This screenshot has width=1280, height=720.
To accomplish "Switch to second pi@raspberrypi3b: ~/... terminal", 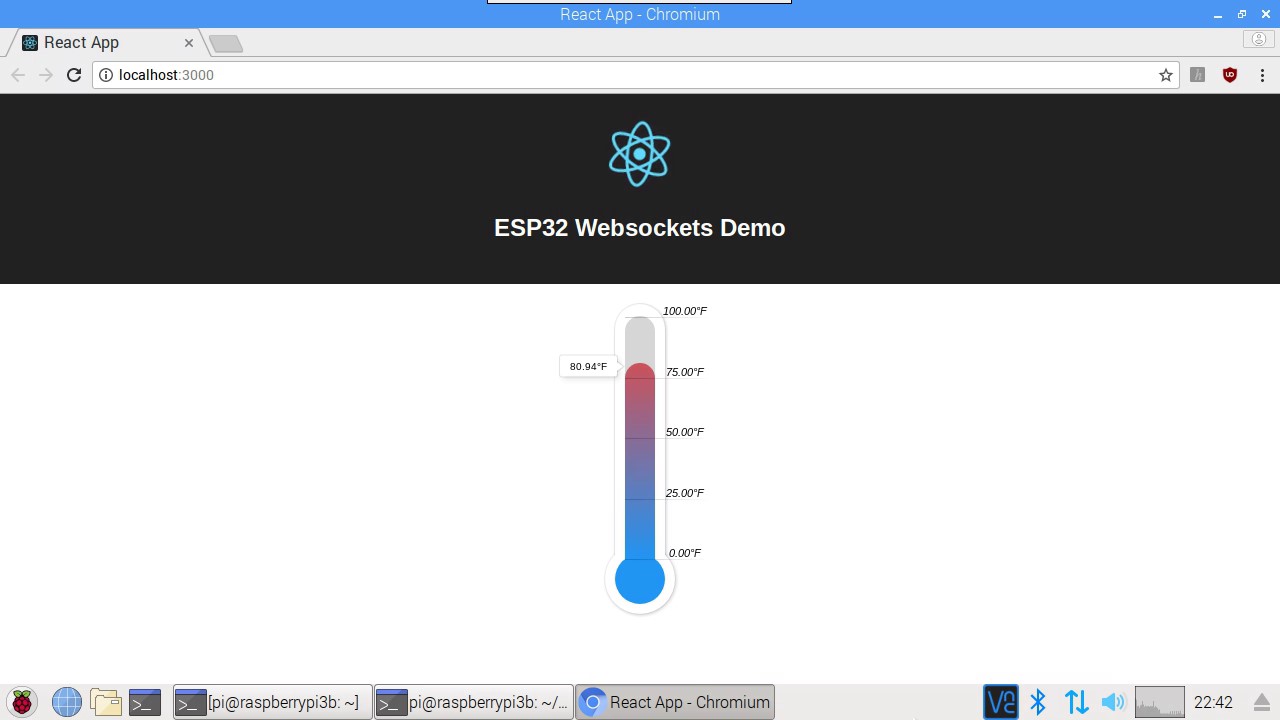I will click(474, 702).
